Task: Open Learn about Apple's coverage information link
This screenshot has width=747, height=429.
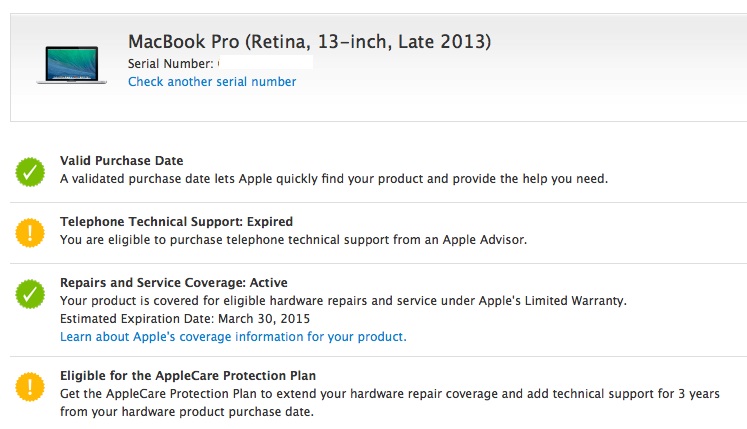Action: [233, 337]
